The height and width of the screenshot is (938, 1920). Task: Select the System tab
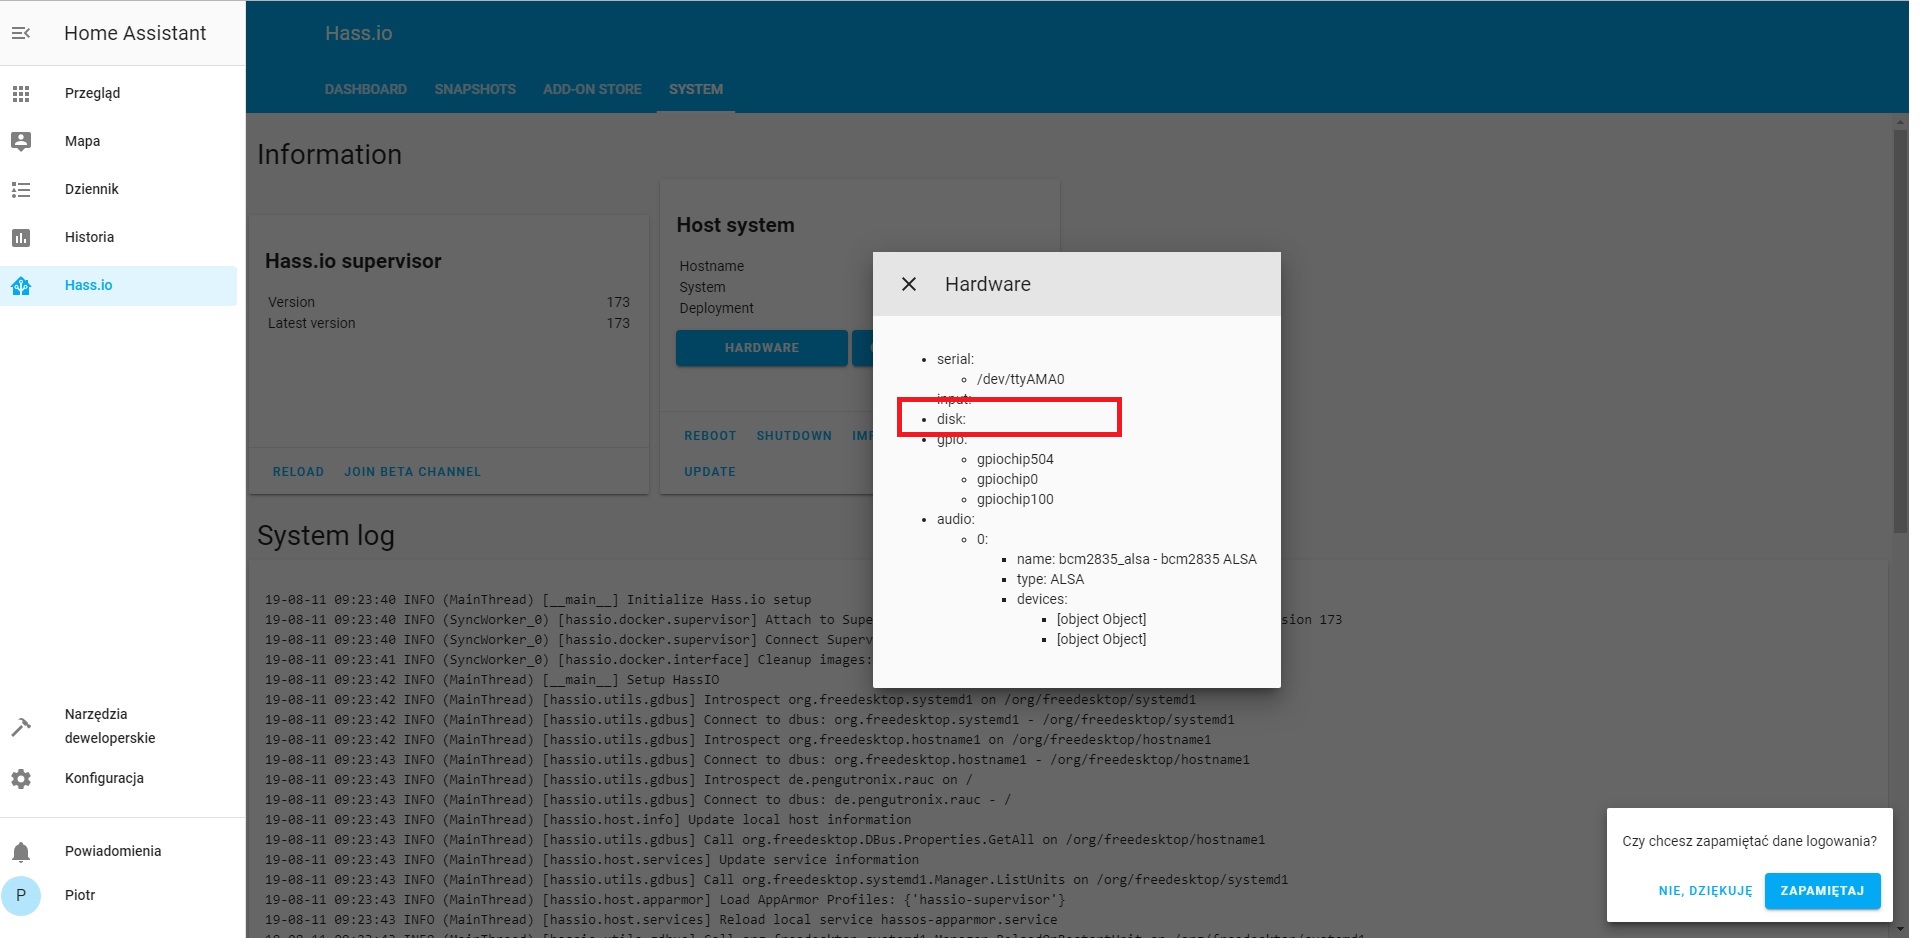[696, 89]
